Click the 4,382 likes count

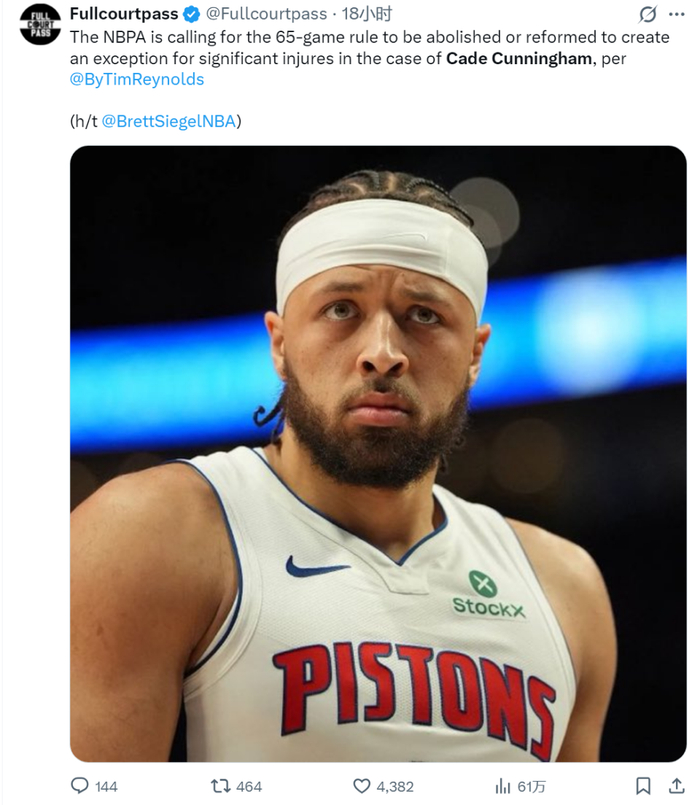[395, 787]
